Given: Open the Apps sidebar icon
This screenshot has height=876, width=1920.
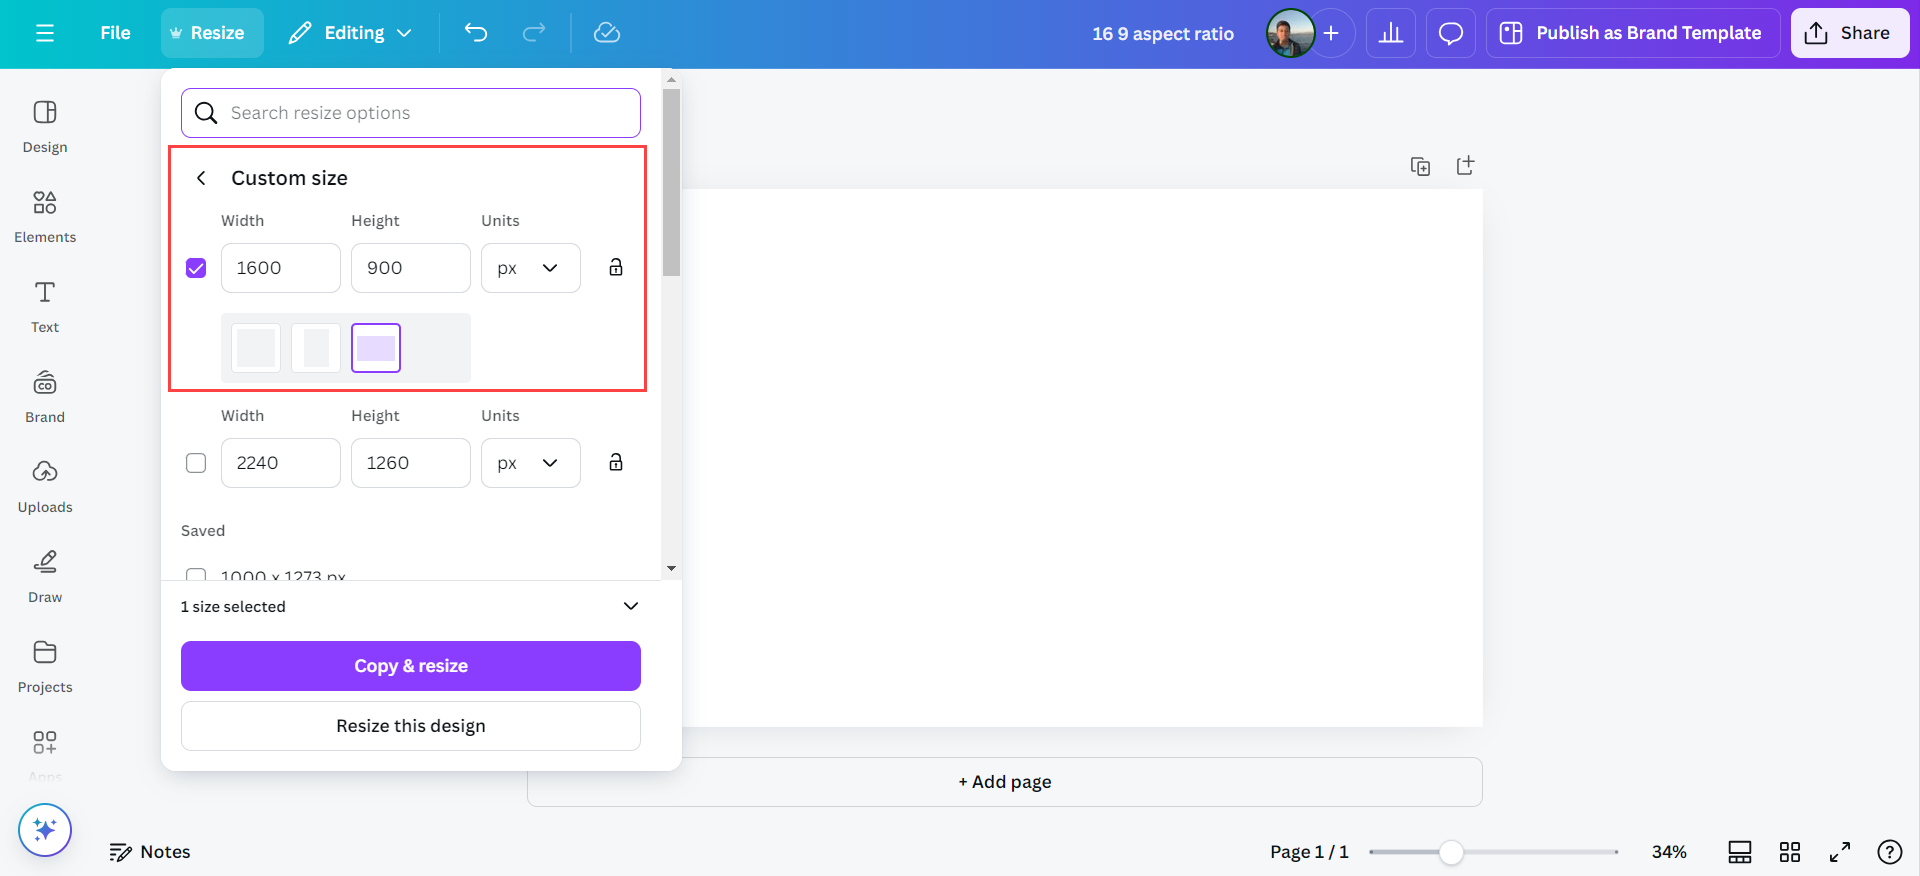Looking at the screenshot, I should (45, 754).
